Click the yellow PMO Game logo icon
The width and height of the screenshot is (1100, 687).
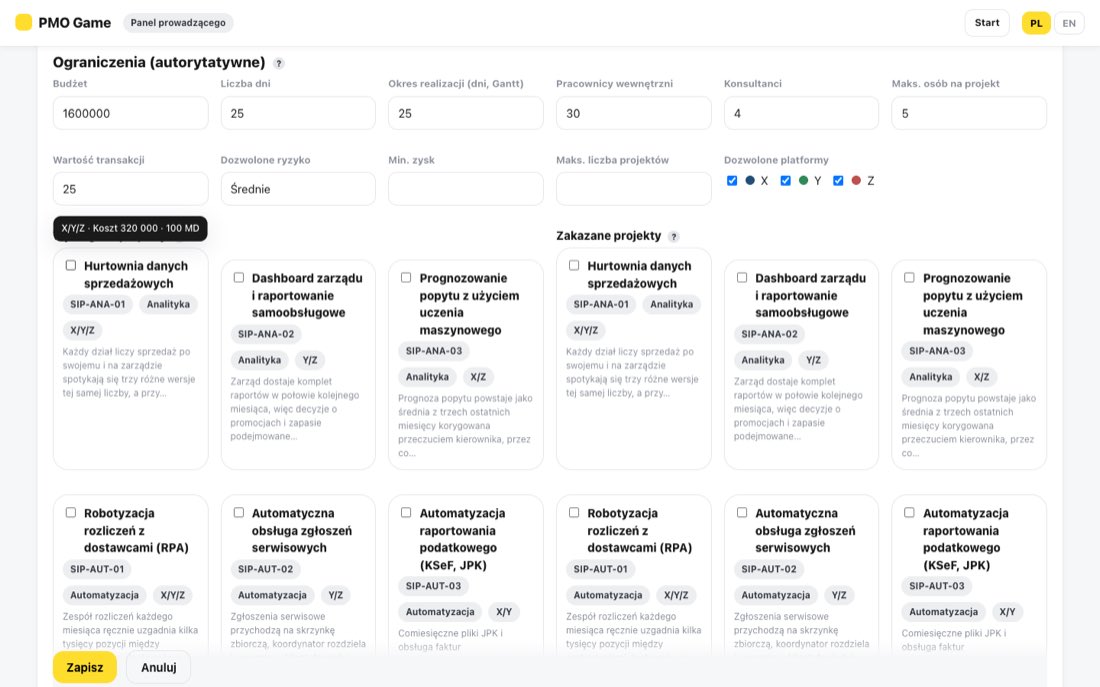[24, 22]
